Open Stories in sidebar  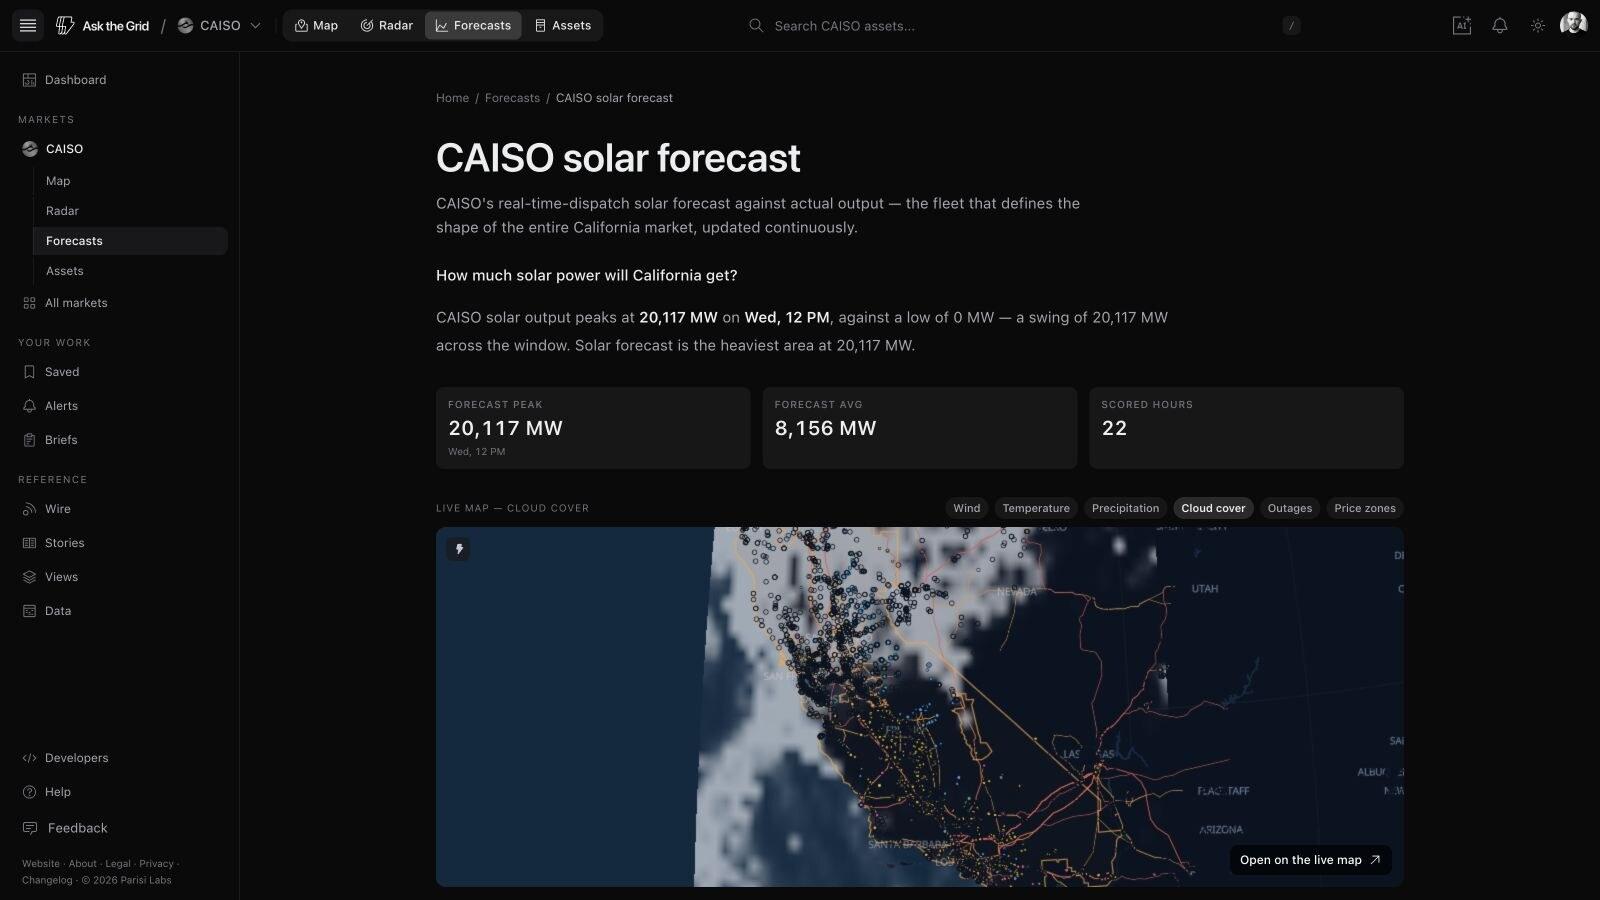click(x=120, y=543)
